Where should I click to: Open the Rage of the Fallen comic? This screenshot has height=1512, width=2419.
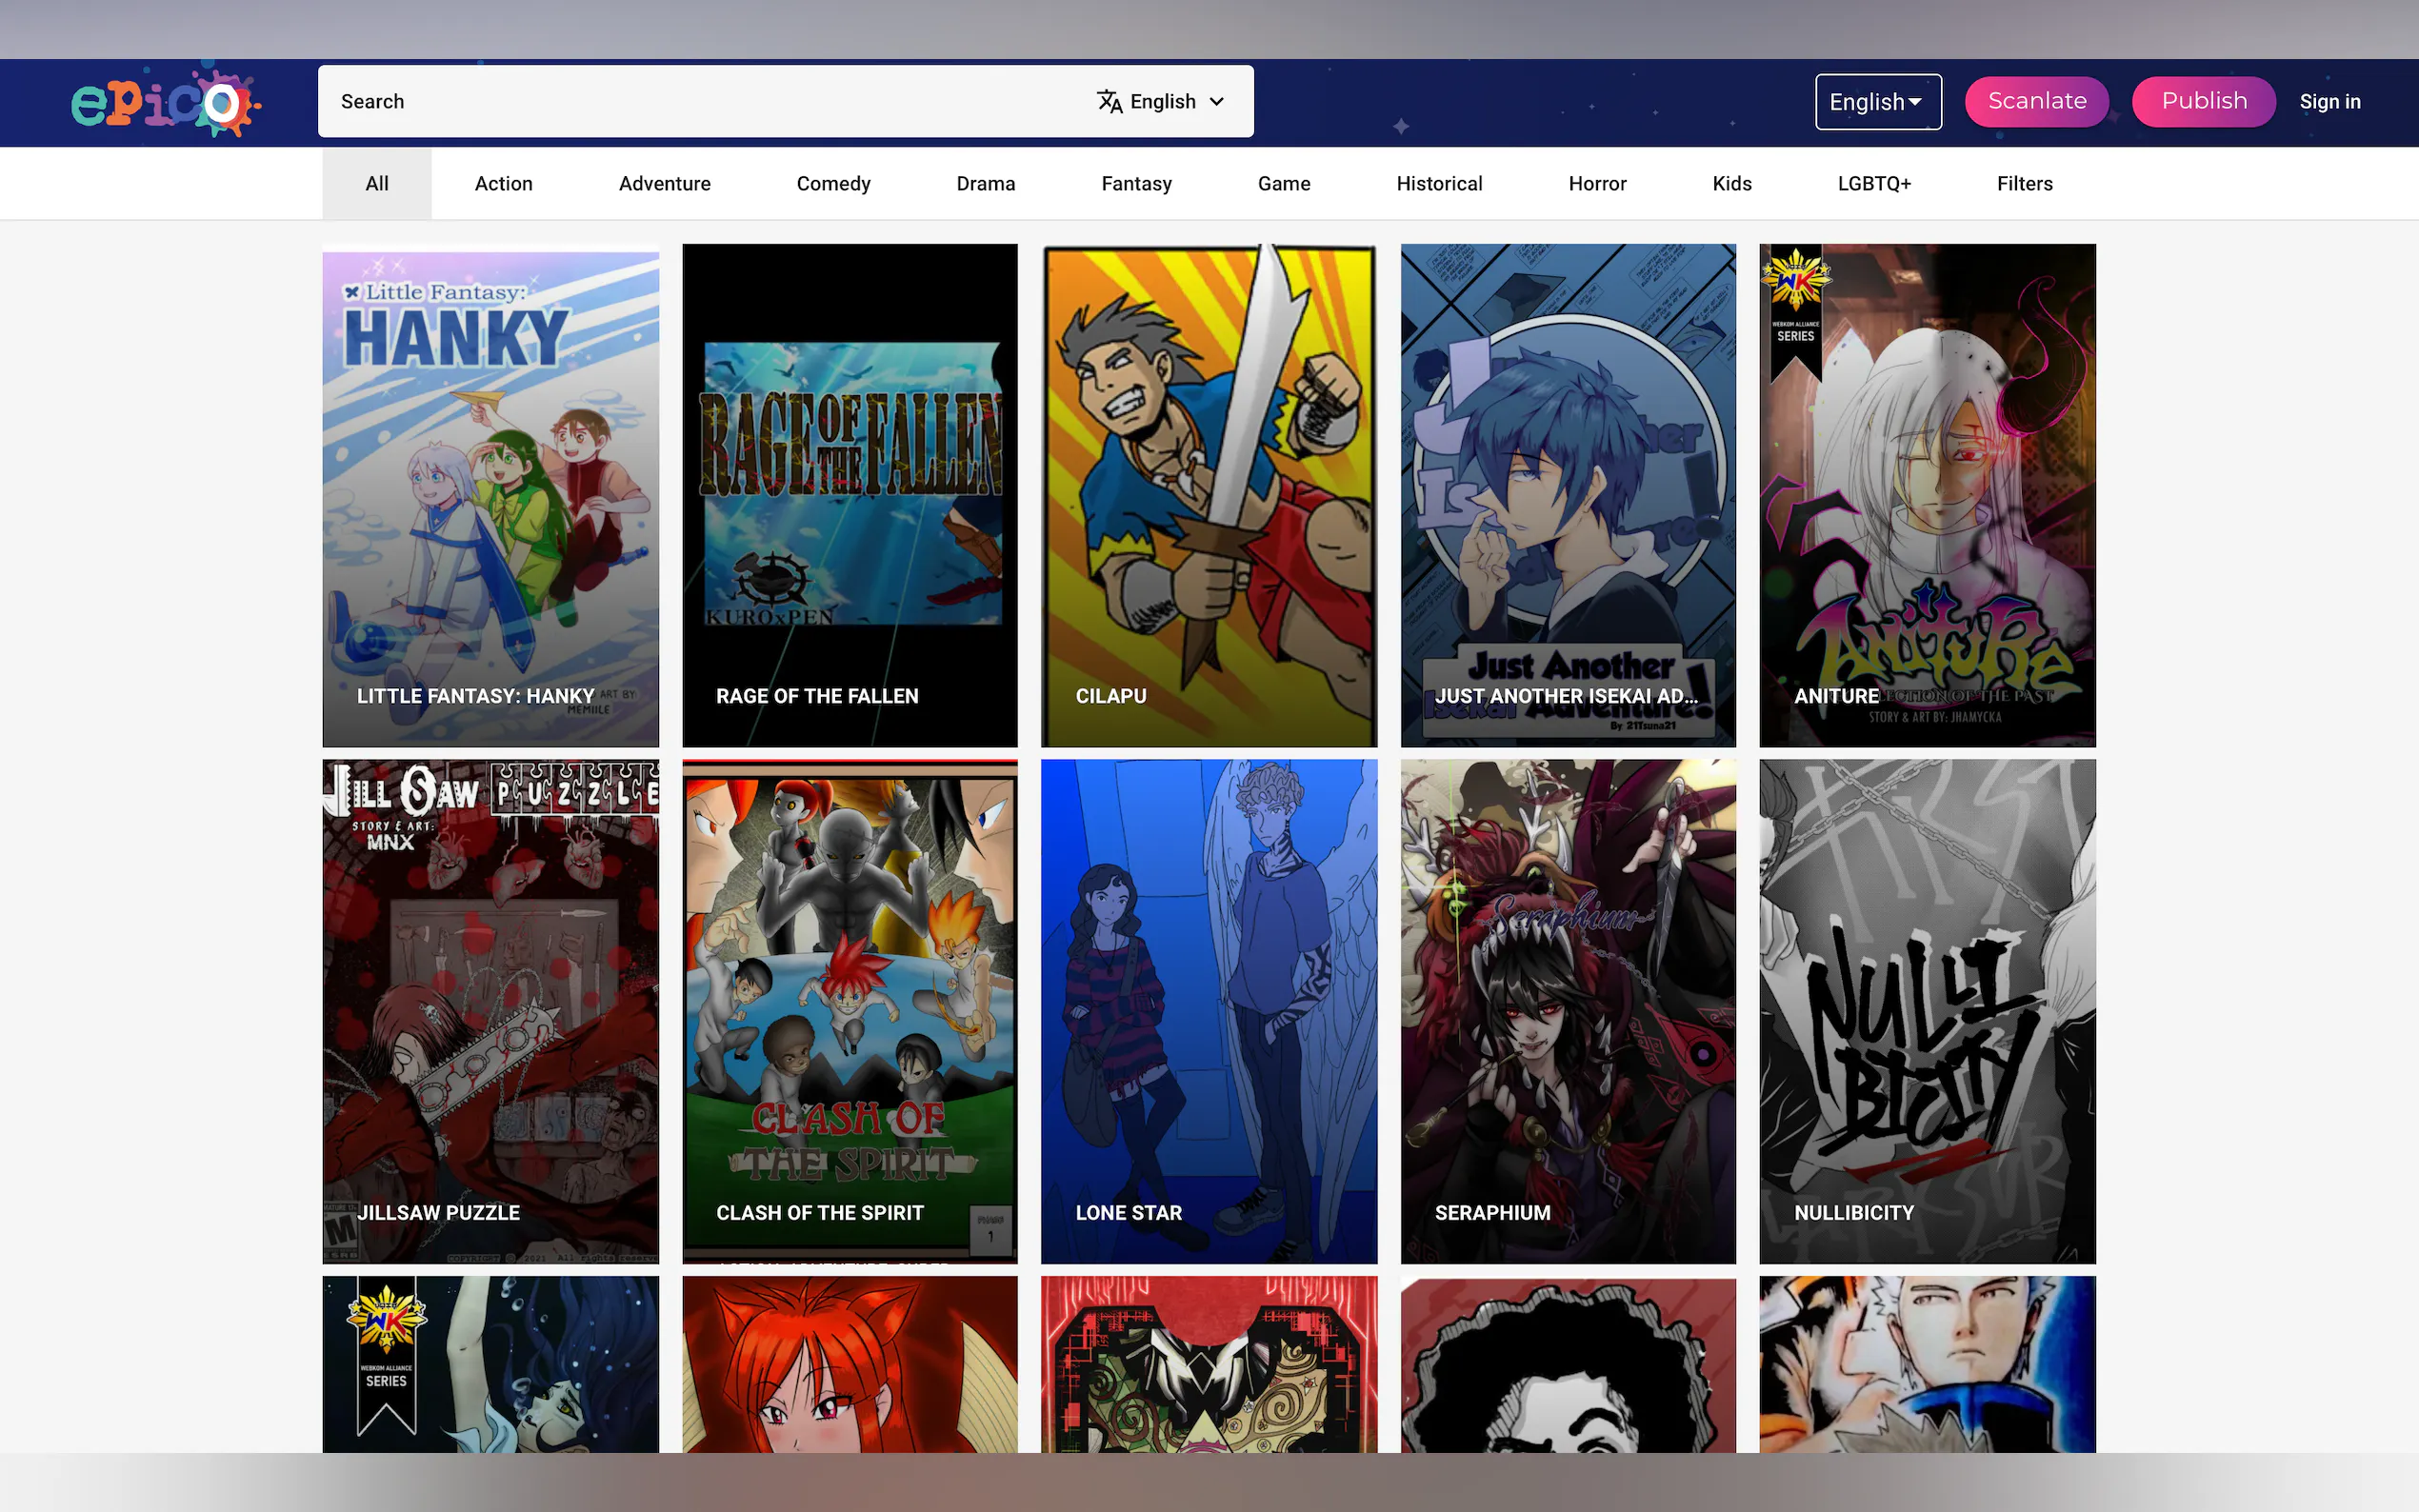[x=849, y=495]
